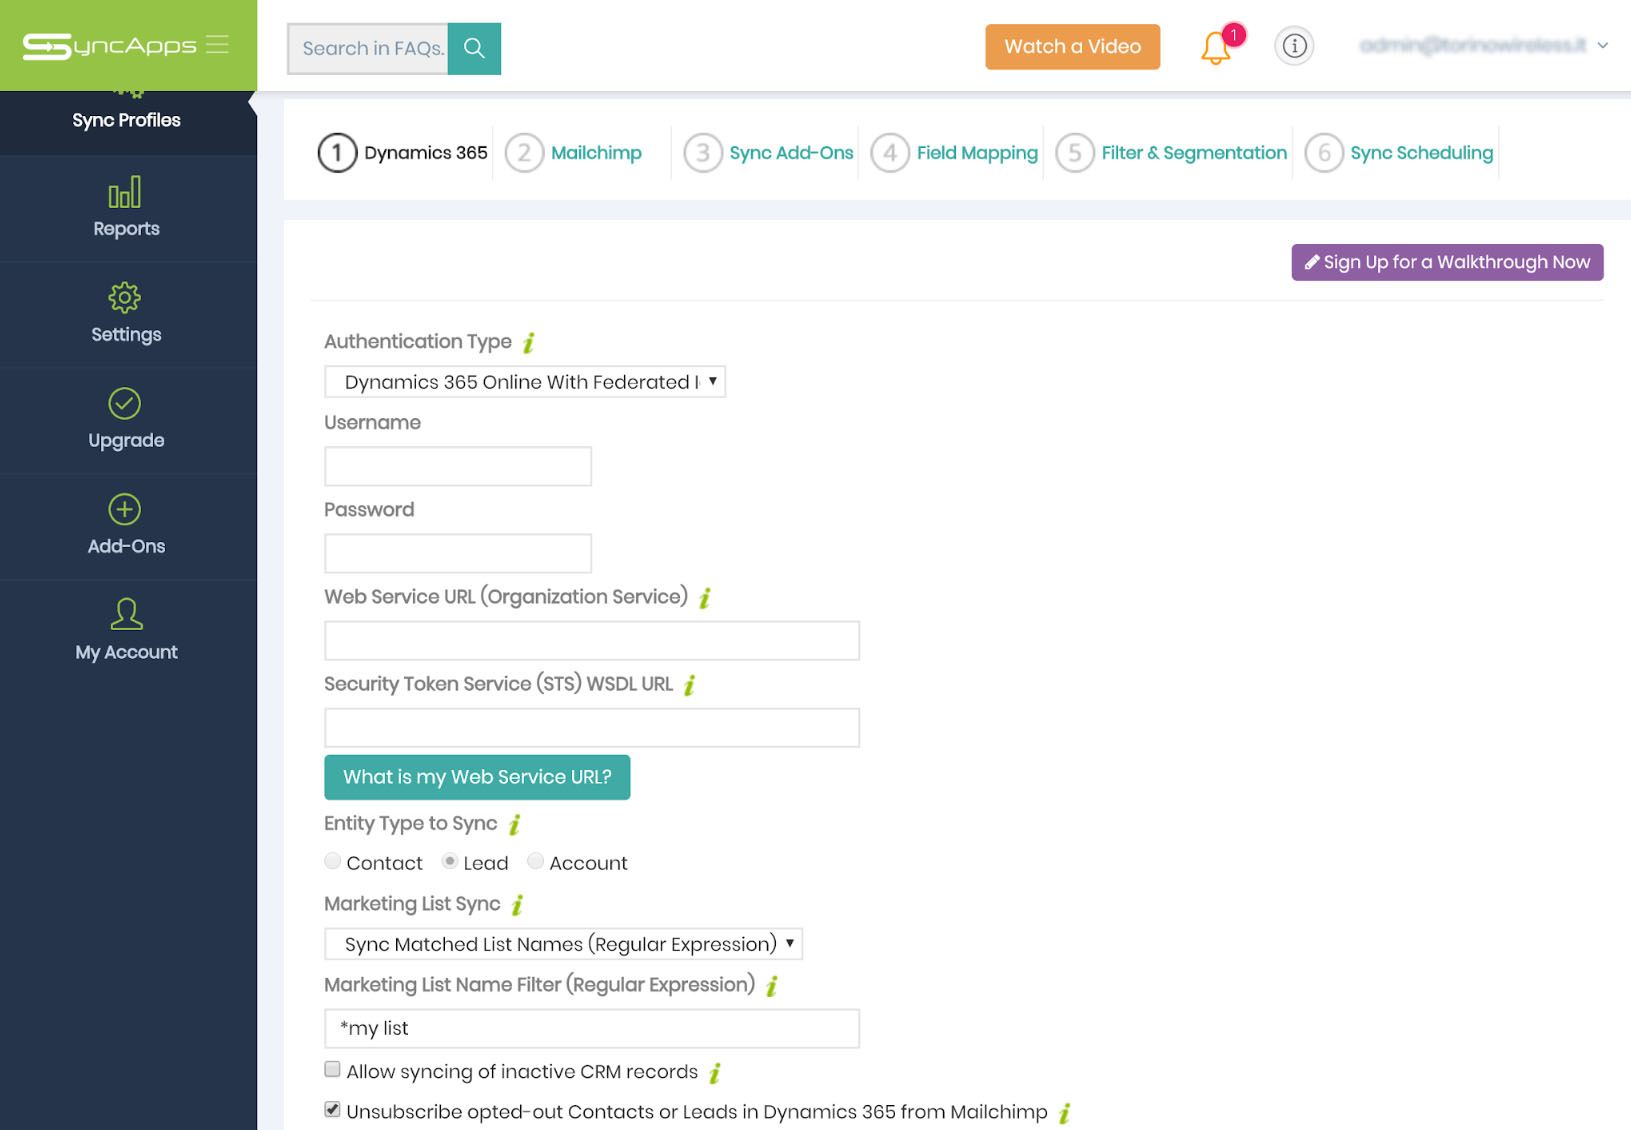Click the Username input field
The height and width of the screenshot is (1130, 1631).
(x=458, y=466)
